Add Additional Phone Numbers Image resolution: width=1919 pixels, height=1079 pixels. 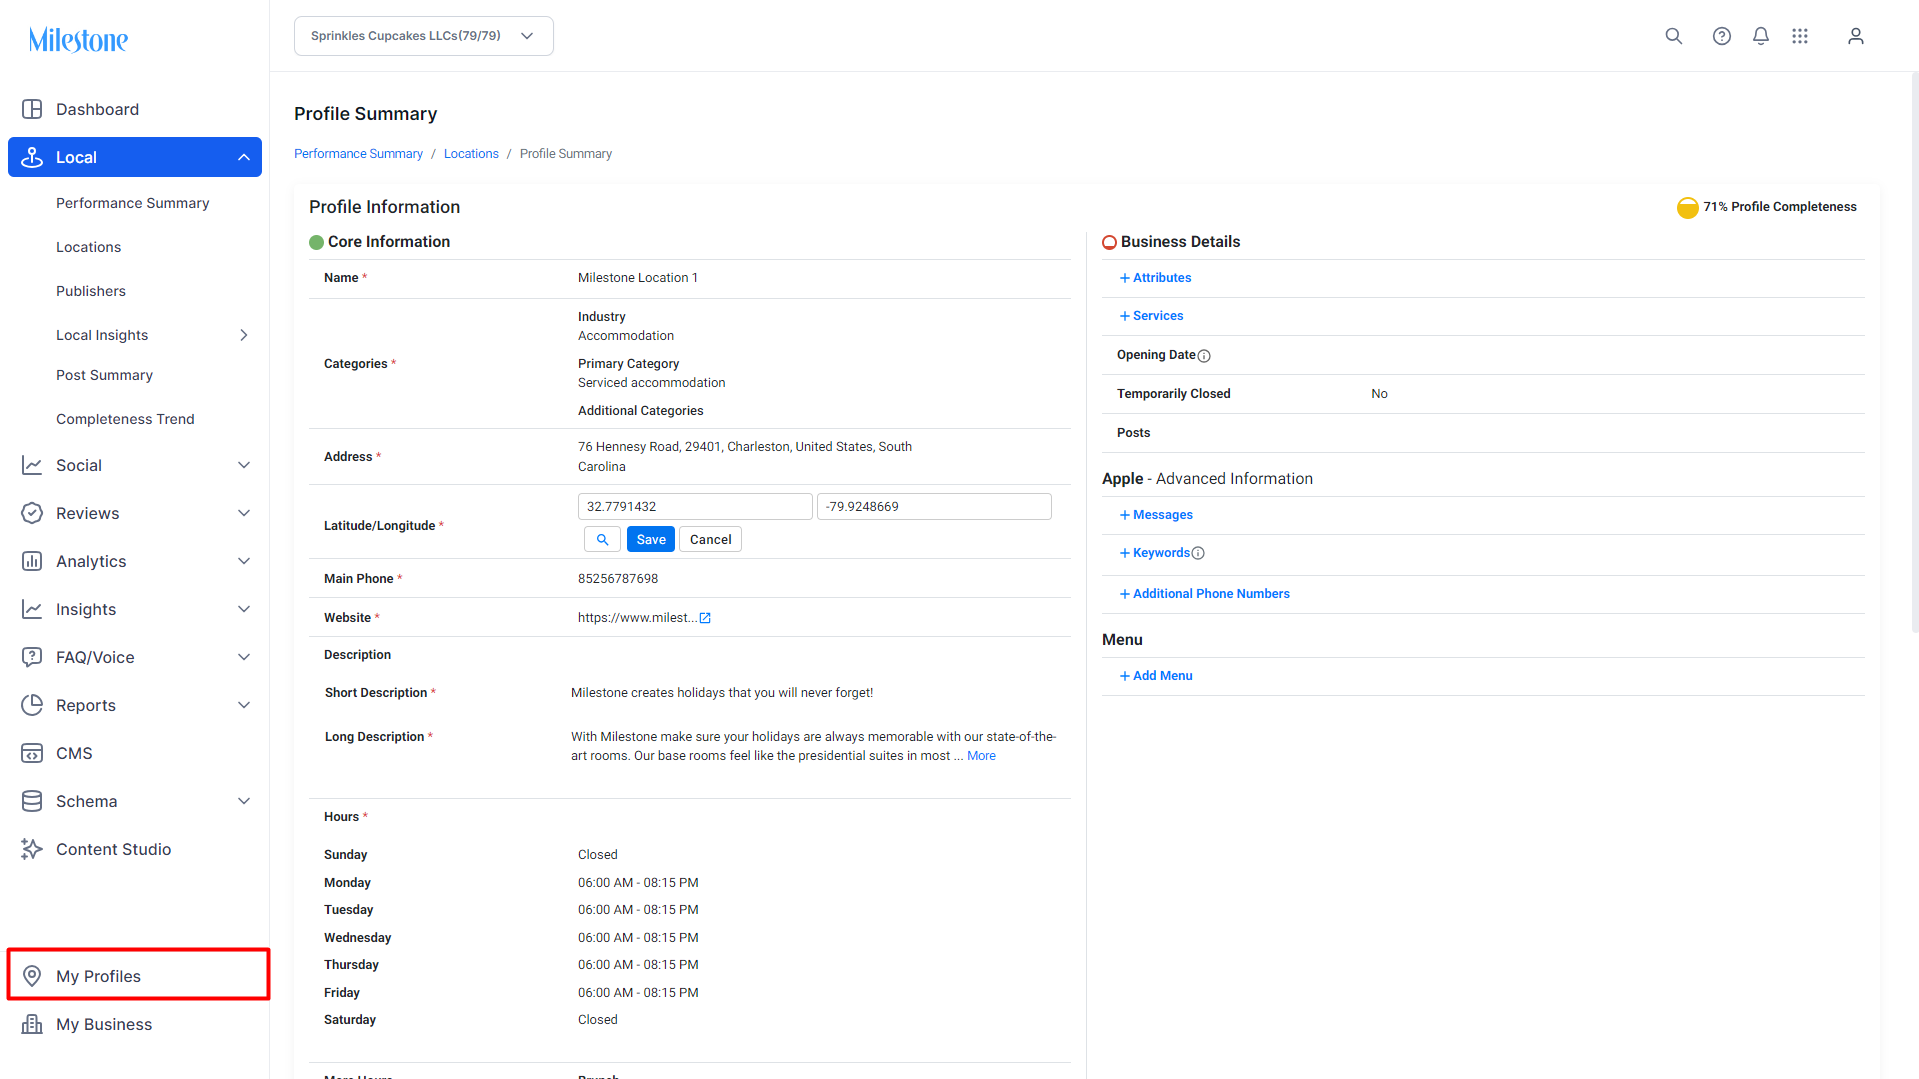click(x=1204, y=594)
